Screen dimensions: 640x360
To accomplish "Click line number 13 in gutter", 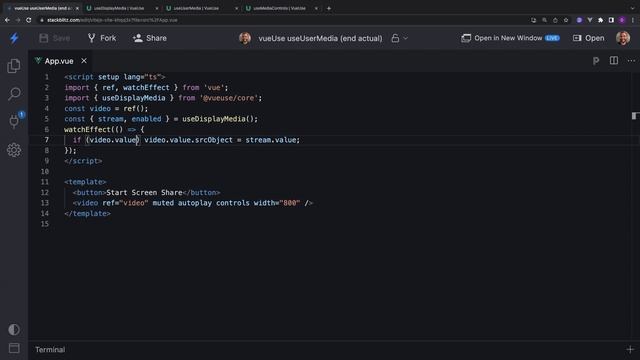I will pyautogui.click(x=44, y=203).
